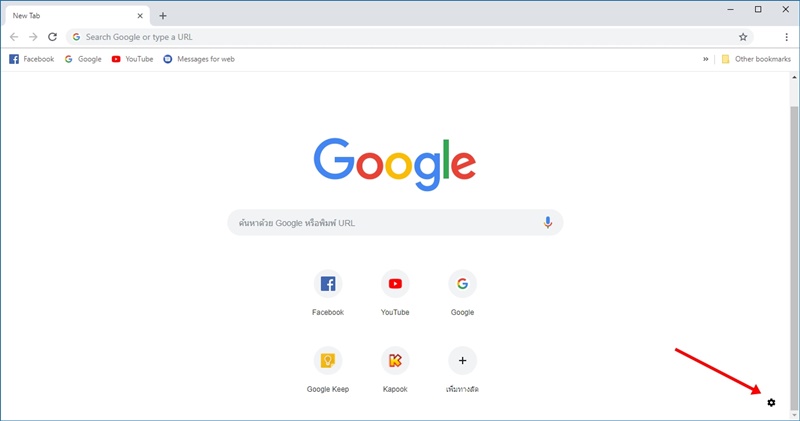Screen dimensions: 800x421
Task: Open the YouTube shortcut tile
Action: click(x=395, y=293)
